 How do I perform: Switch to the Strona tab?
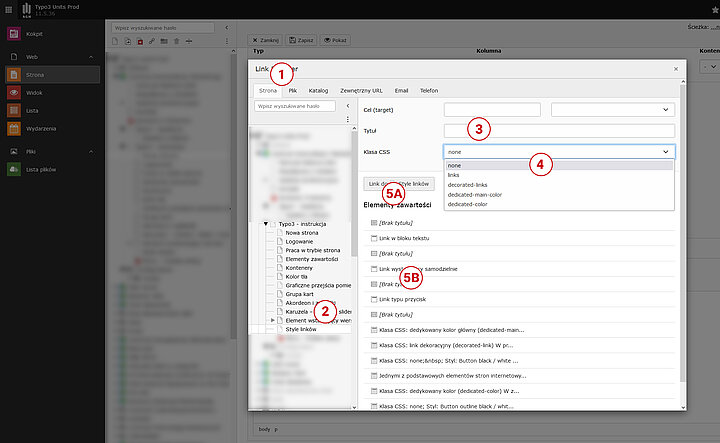click(268, 90)
